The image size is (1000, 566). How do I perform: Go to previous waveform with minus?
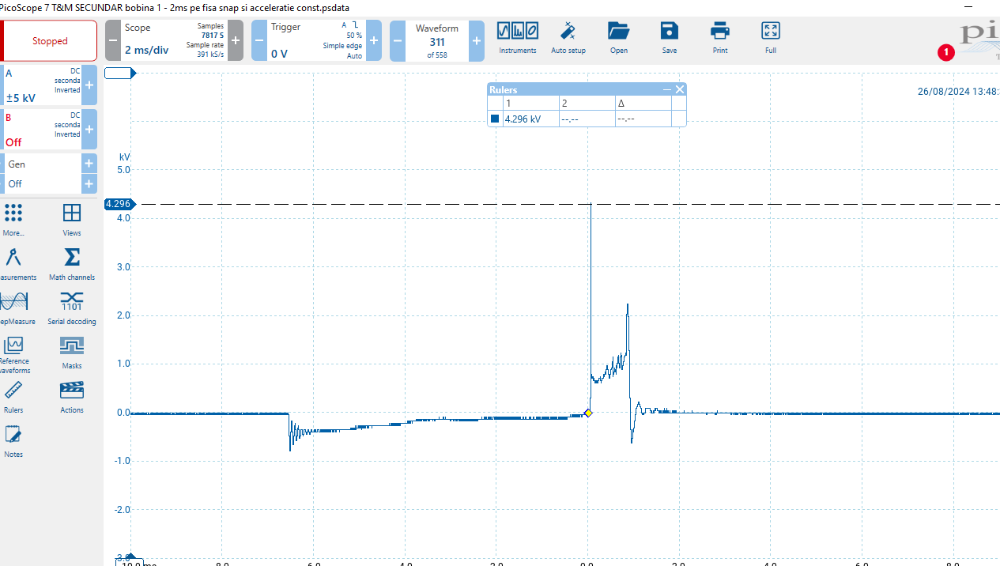coord(398,41)
